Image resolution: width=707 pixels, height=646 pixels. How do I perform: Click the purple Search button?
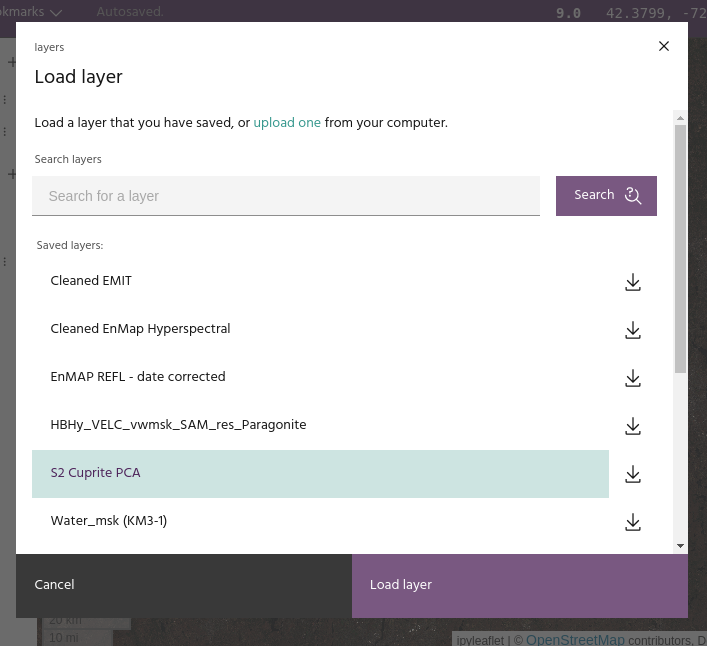[x=606, y=196]
